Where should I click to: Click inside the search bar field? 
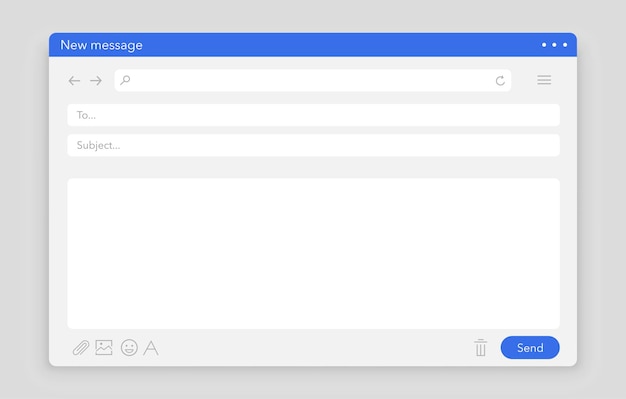click(313, 80)
